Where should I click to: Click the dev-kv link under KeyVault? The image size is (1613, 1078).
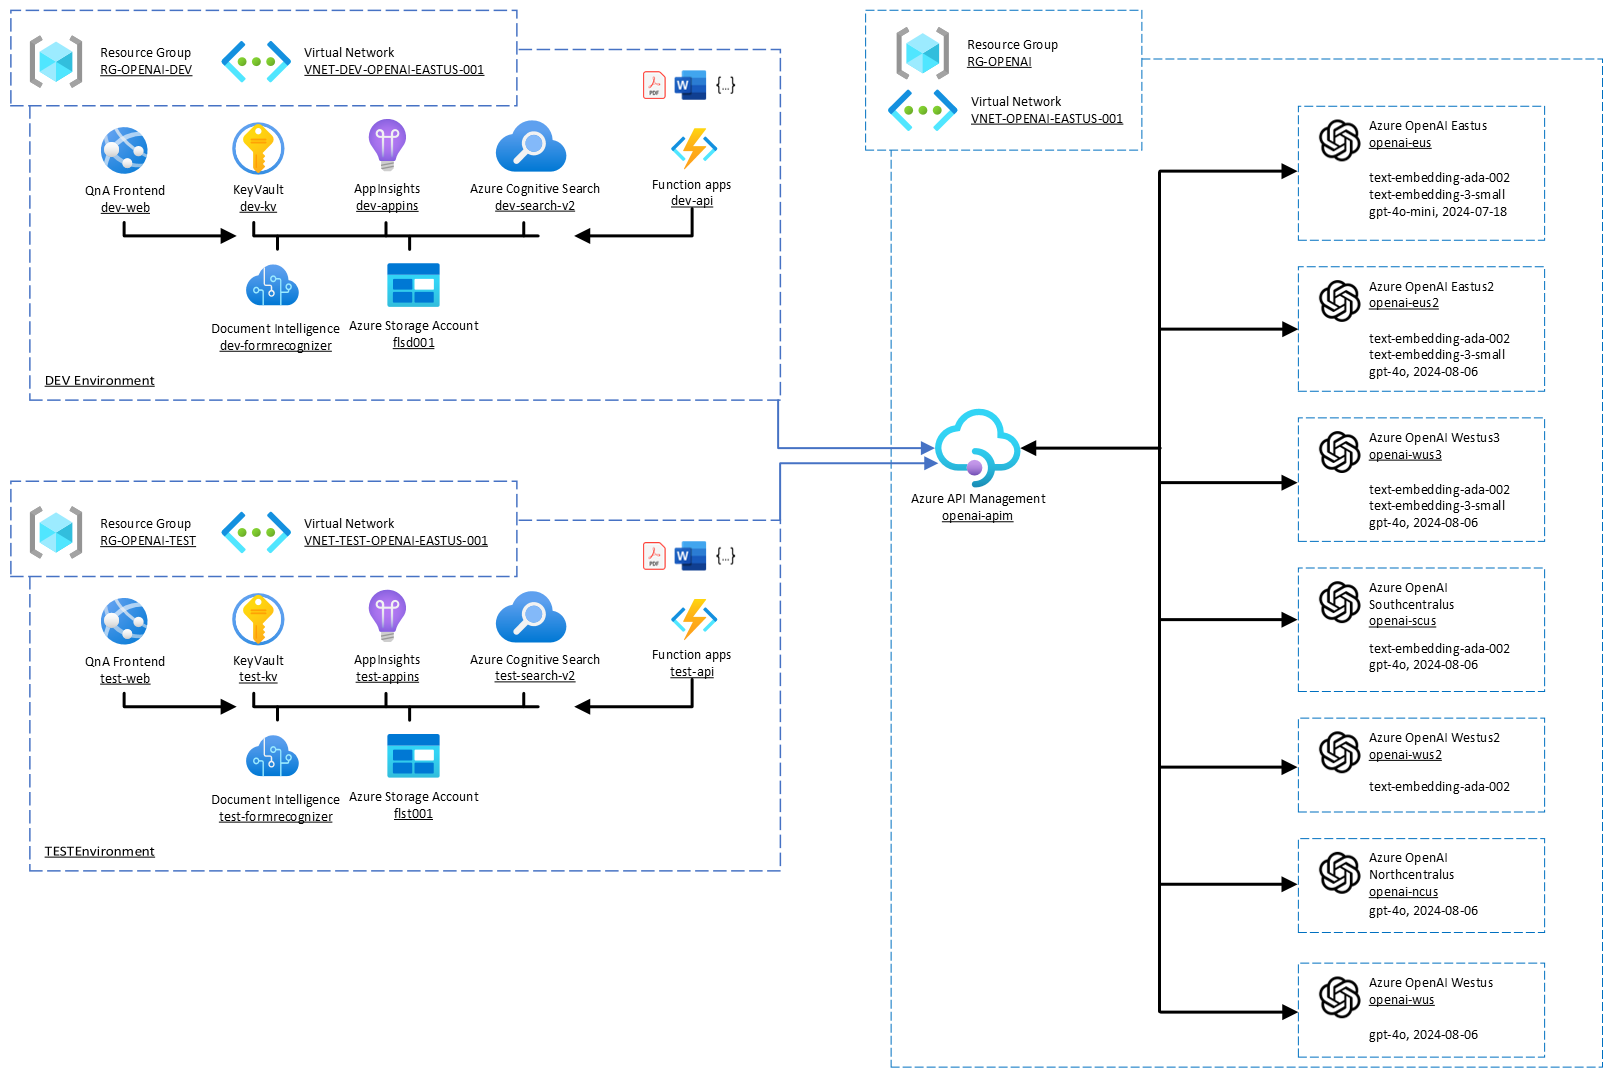258,205
